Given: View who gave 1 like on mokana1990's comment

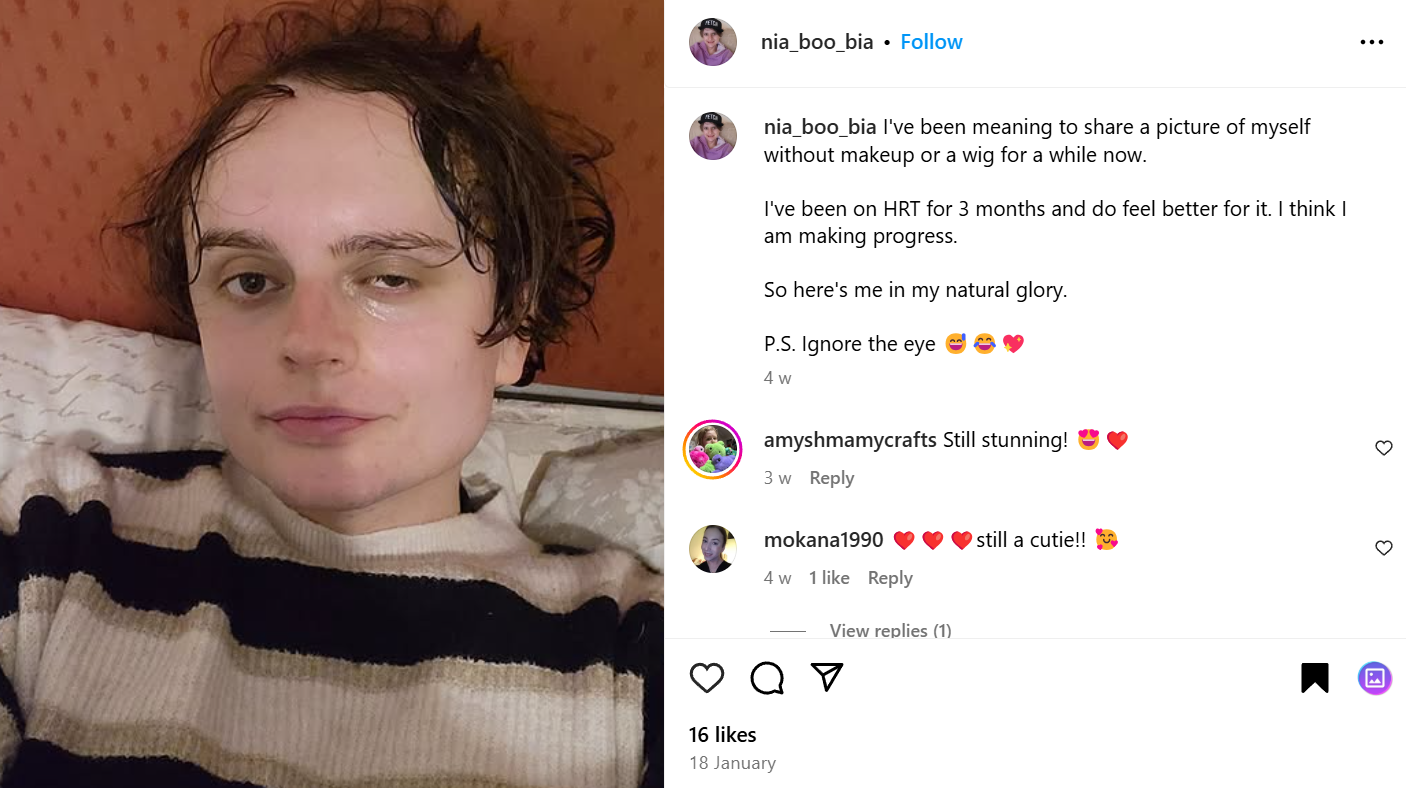Looking at the screenshot, I should click(x=829, y=578).
